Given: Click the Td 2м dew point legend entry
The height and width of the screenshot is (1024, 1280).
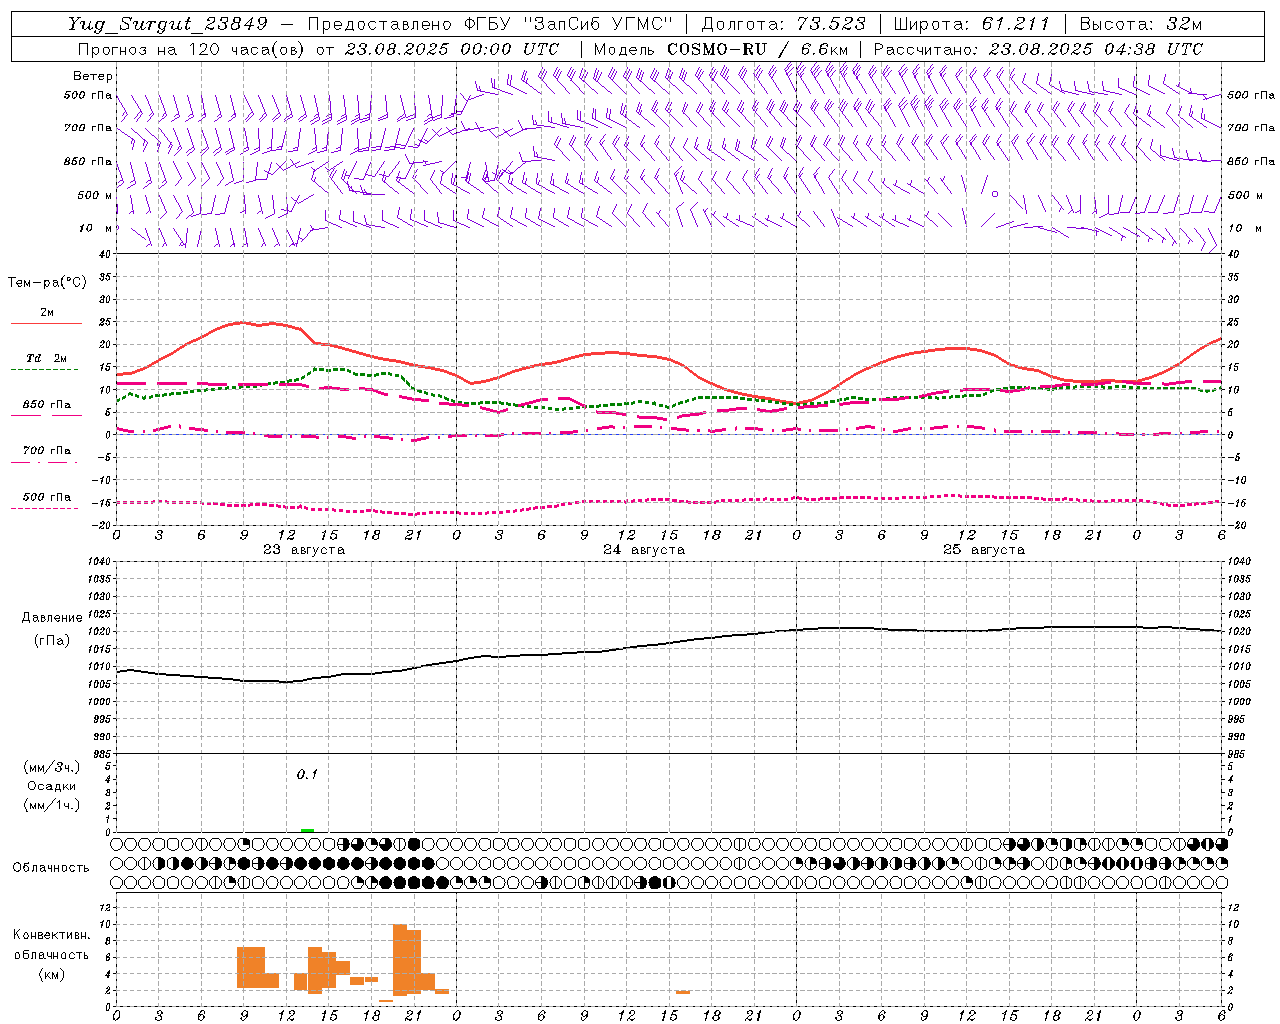Looking at the screenshot, I should tap(46, 358).
